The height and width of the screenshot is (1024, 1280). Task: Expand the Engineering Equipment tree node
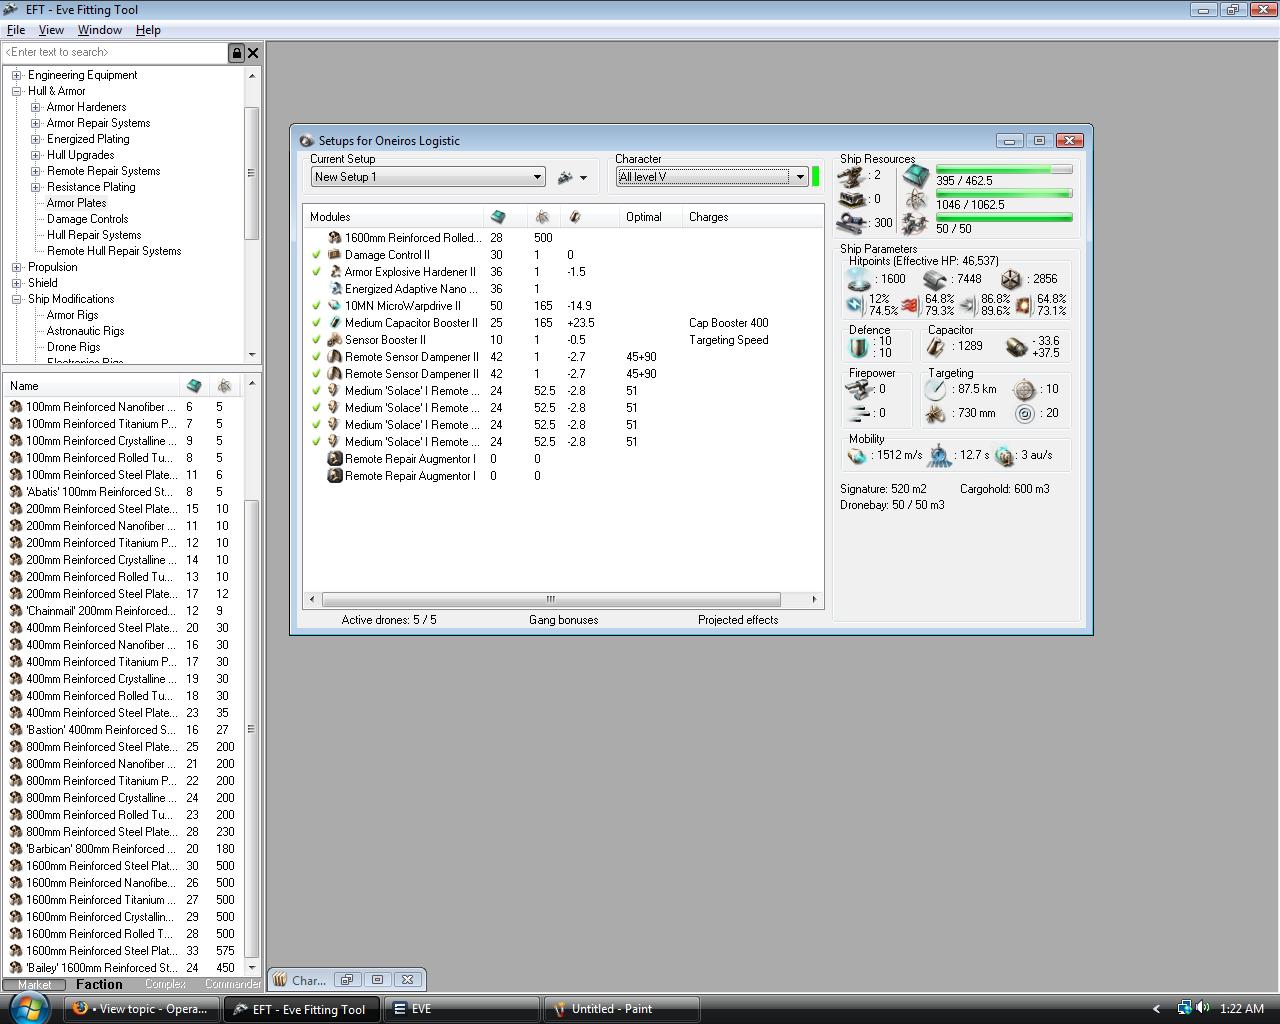pyautogui.click(x=17, y=75)
